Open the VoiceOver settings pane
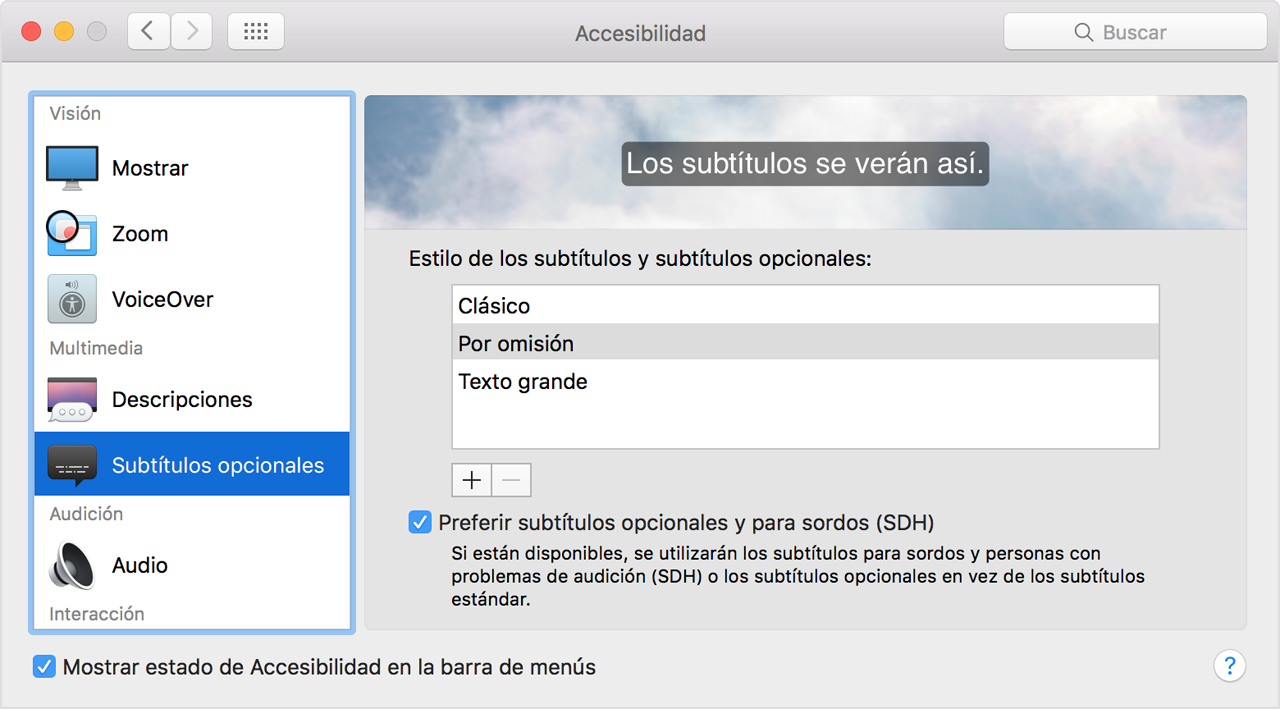Screen dimensions: 1280x710 click(192, 299)
